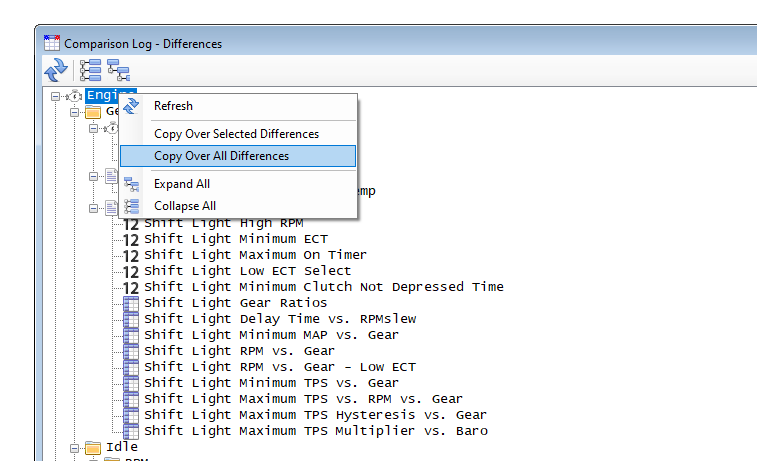This screenshot has width=757, height=461.
Task: Choose Copy Over Selected Differences from menu
Action: point(236,134)
